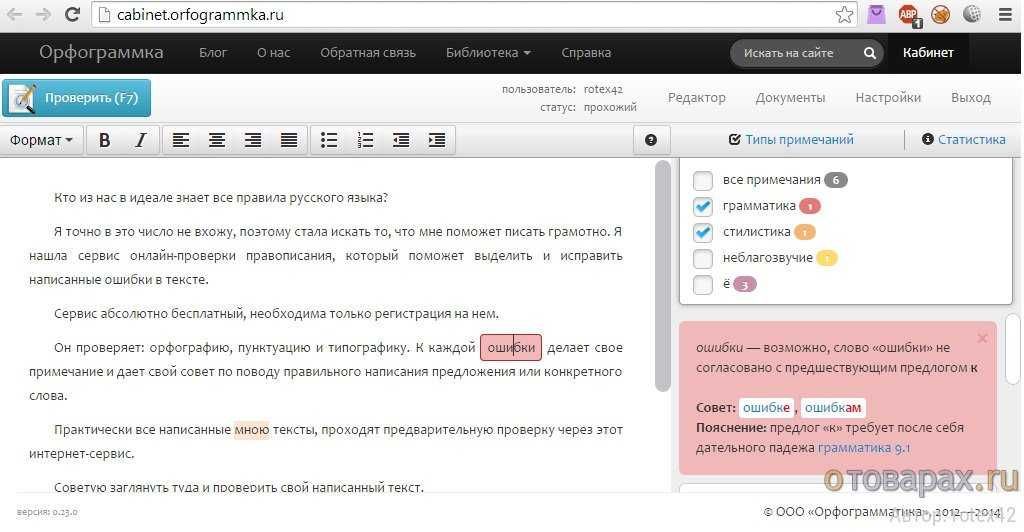
Task: Justify the text
Action: coord(289,140)
